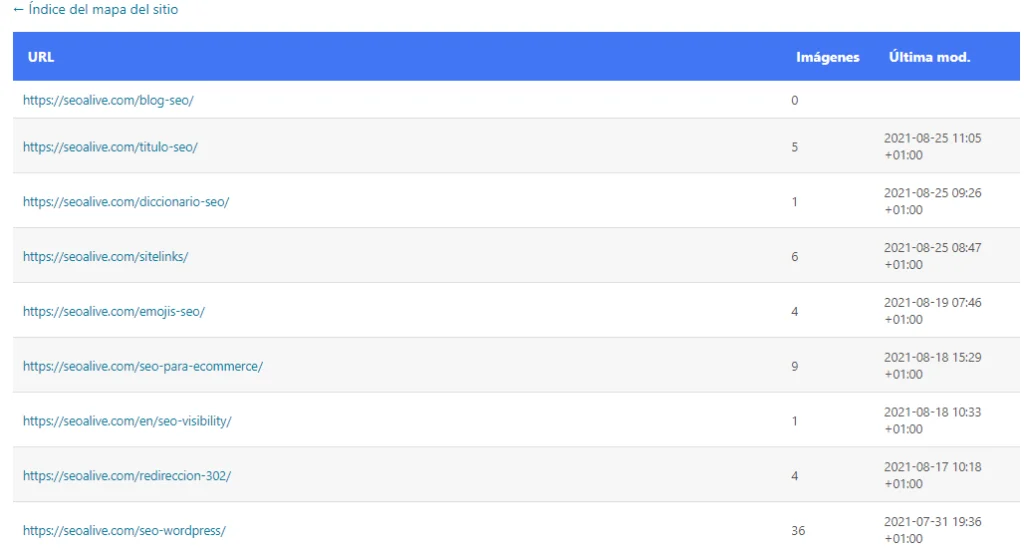Select image count 1 in diccionario-seo row
The image size is (1024, 550).
click(795, 202)
